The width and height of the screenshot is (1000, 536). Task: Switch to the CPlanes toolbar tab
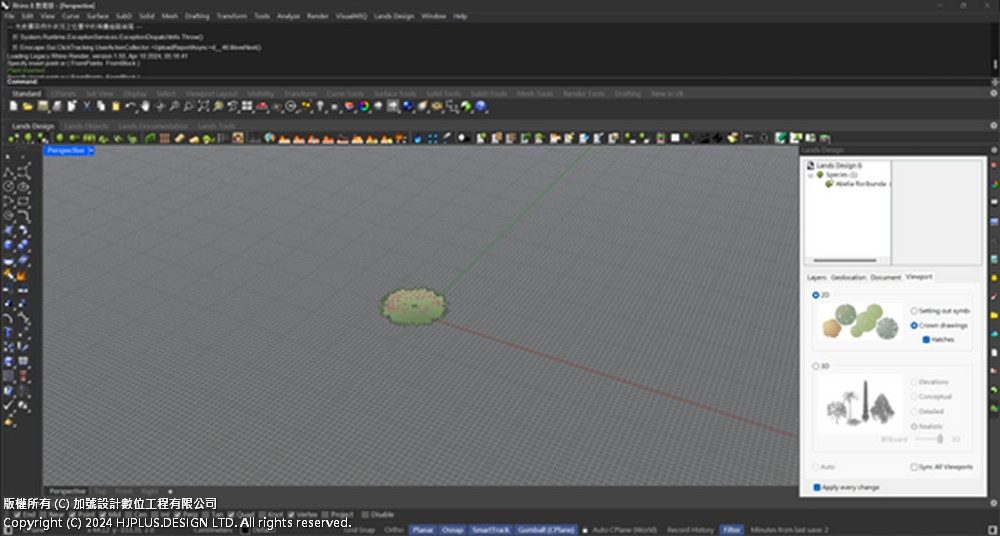tap(63, 94)
